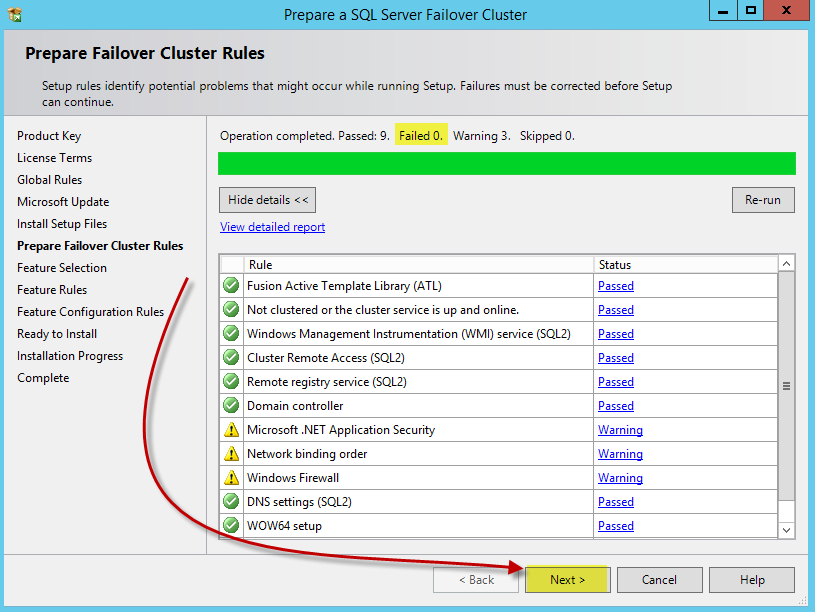
Task: Select Complete step in sidebar
Action: coord(43,377)
